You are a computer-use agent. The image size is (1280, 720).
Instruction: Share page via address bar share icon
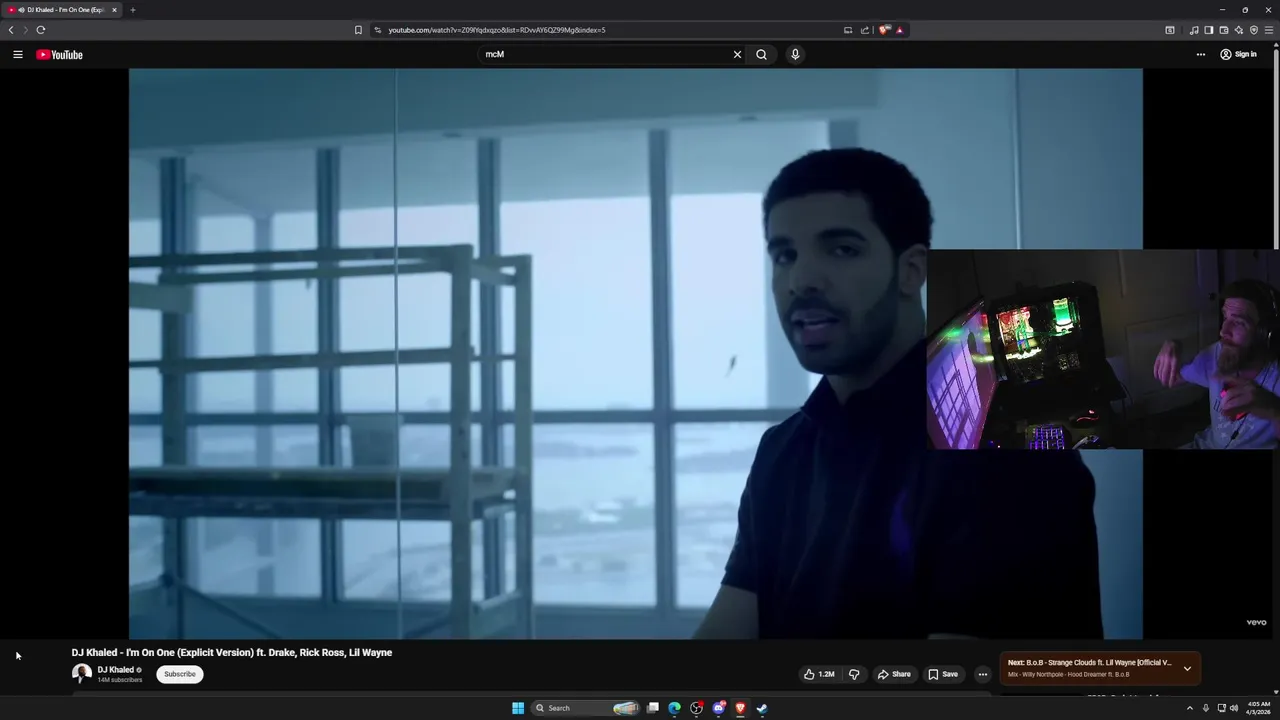click(865, 30)
